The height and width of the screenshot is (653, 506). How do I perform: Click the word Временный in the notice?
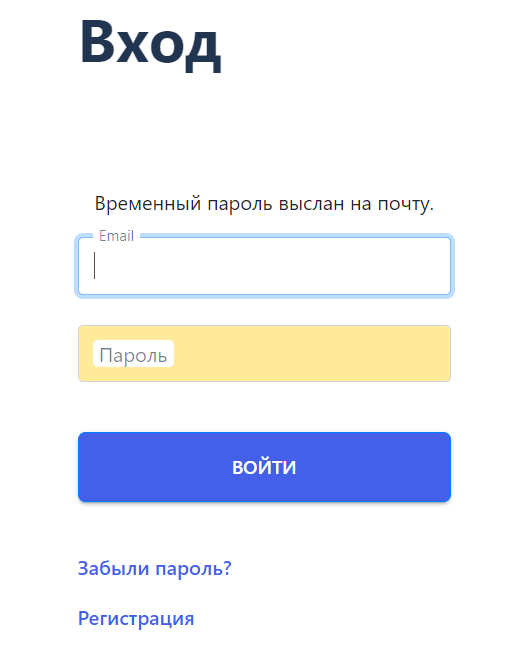click(148, 204)
